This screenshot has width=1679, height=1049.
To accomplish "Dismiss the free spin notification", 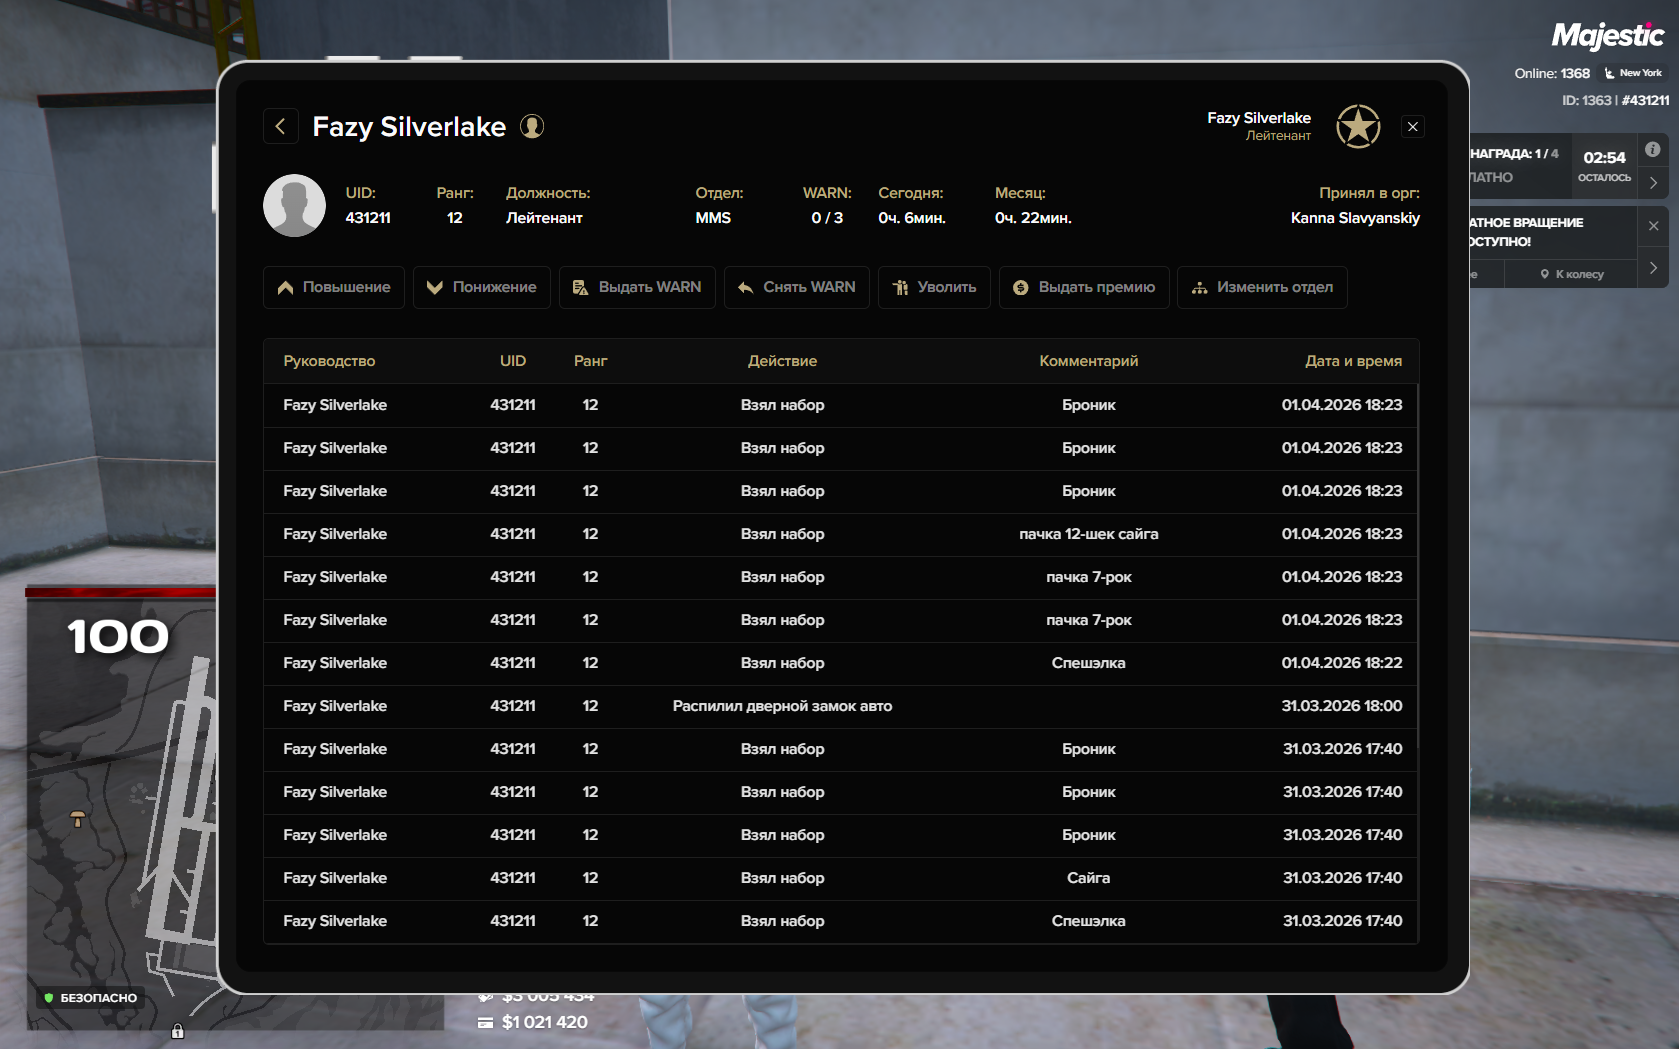I will coord(1653,226).
